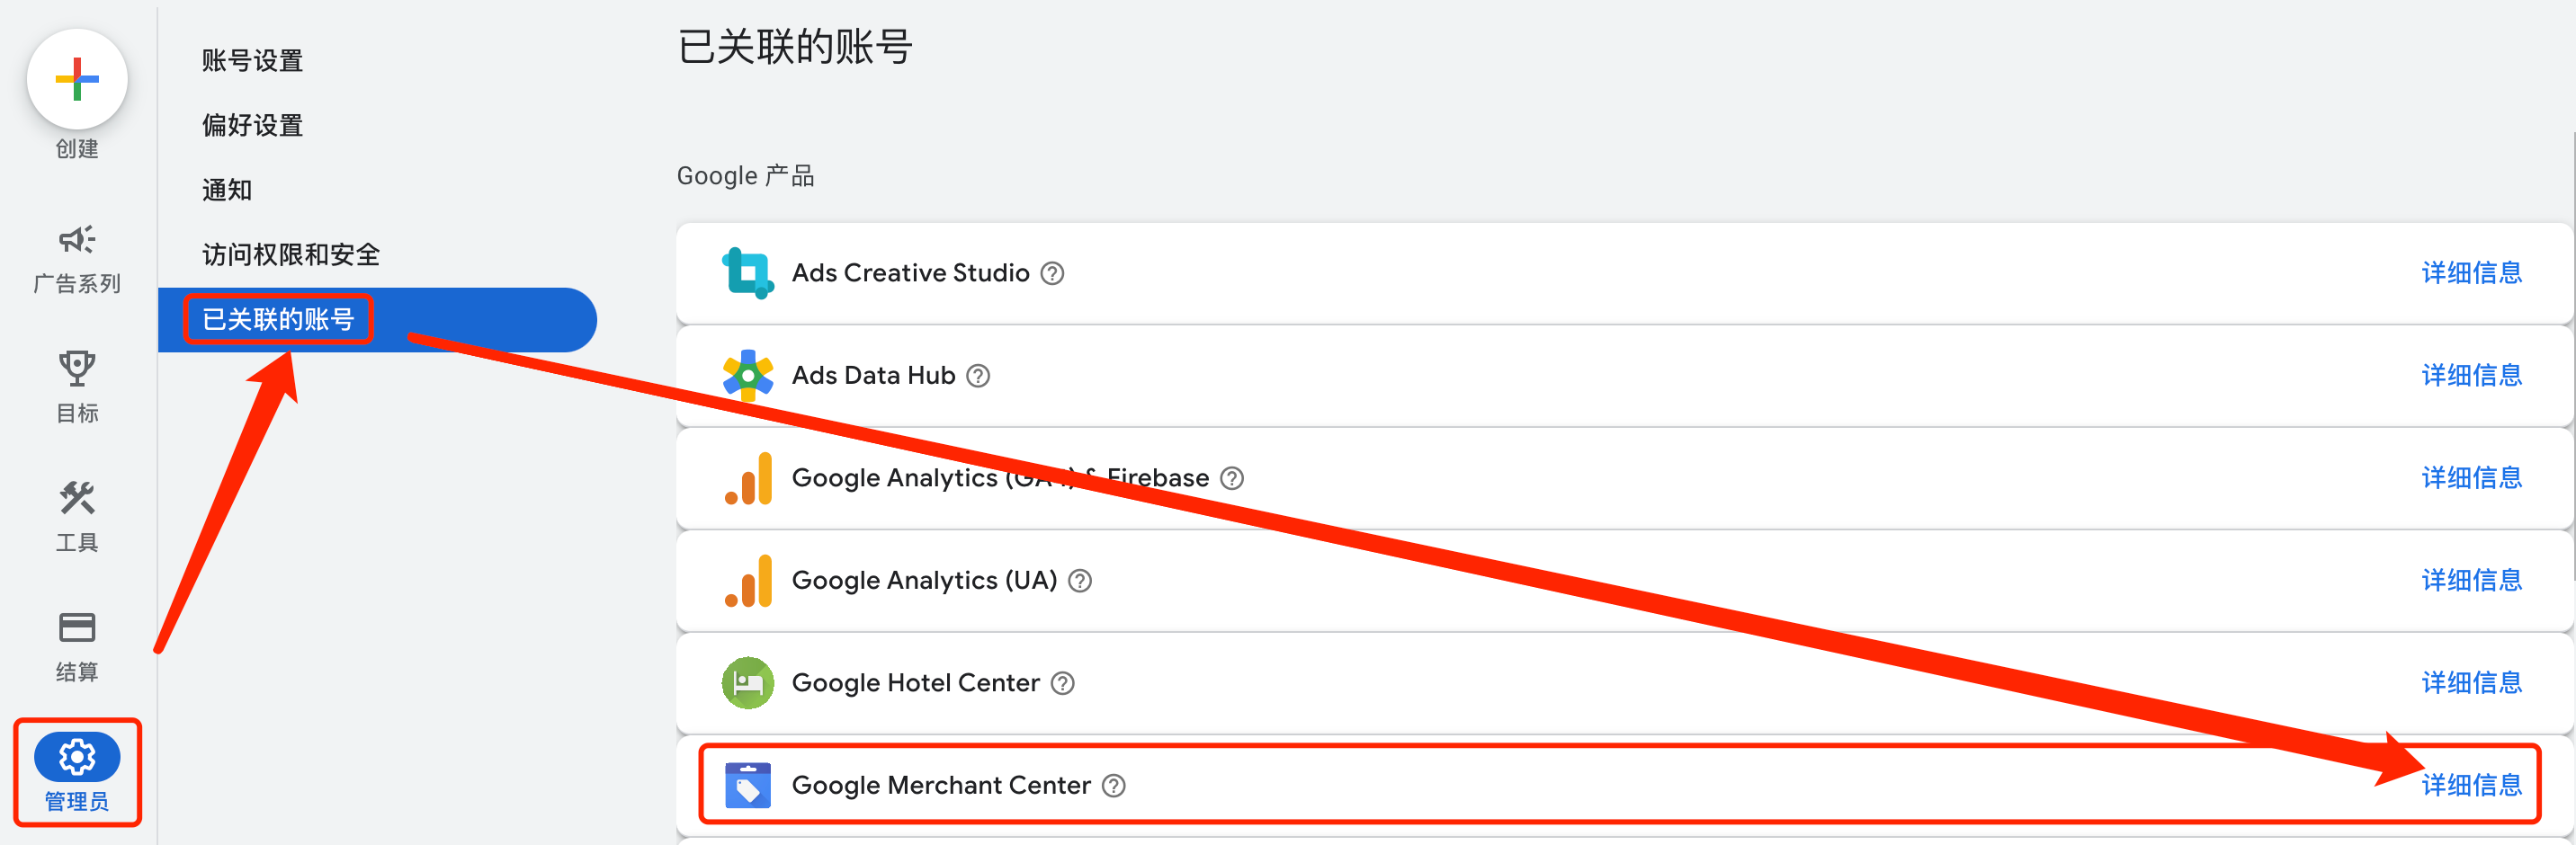Open 详细信息 for Google Merchant Center
The height and width of the screenshot is (845, 2576).
click(x=2471, y=786)
